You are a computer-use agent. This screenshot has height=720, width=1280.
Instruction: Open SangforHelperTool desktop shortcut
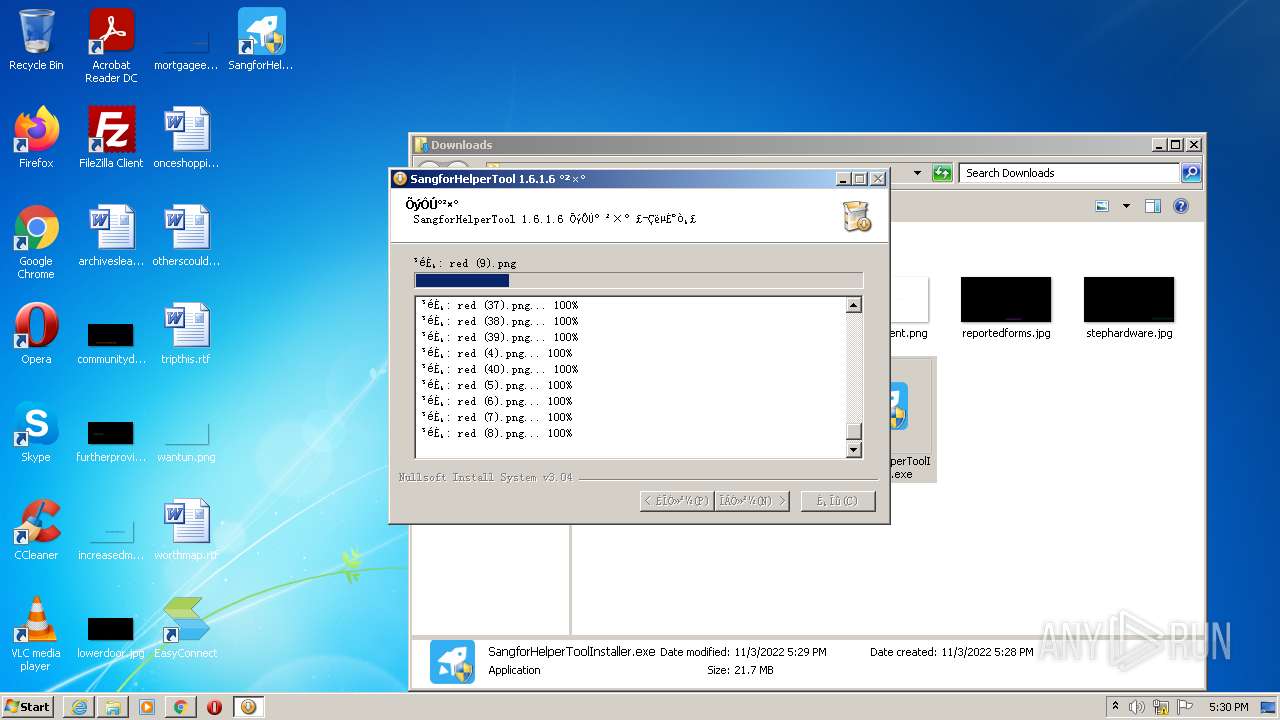coord(261,40)
